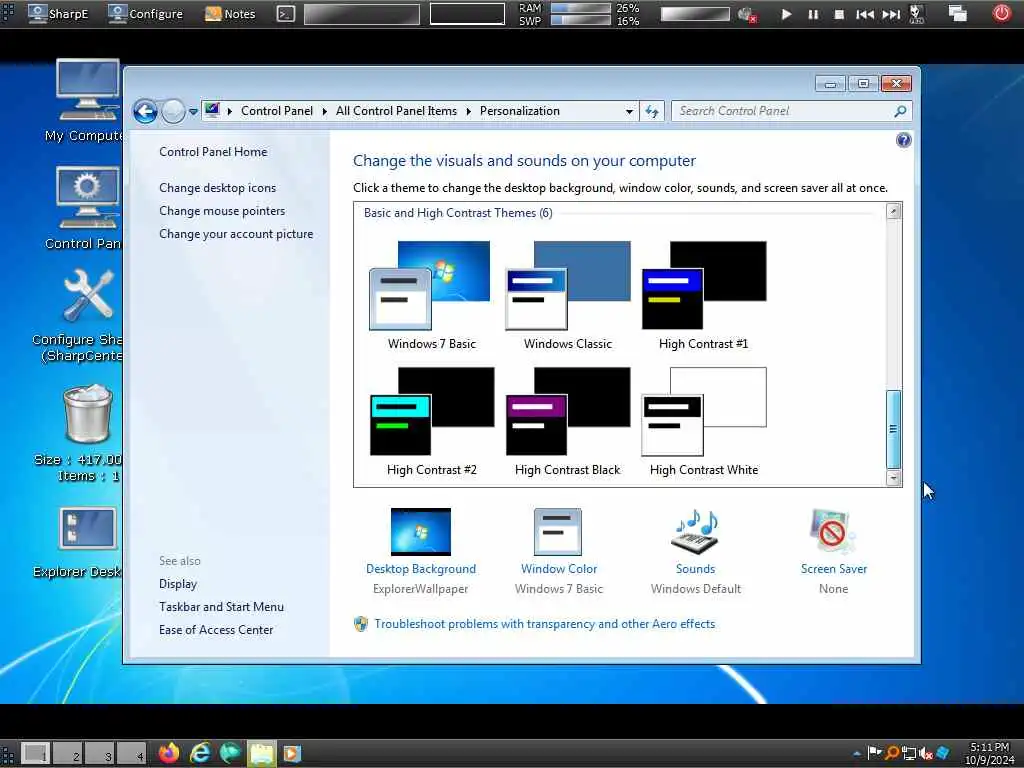Open Troubleshoot problems with transparency link
1024x768 pixels.
544,624
